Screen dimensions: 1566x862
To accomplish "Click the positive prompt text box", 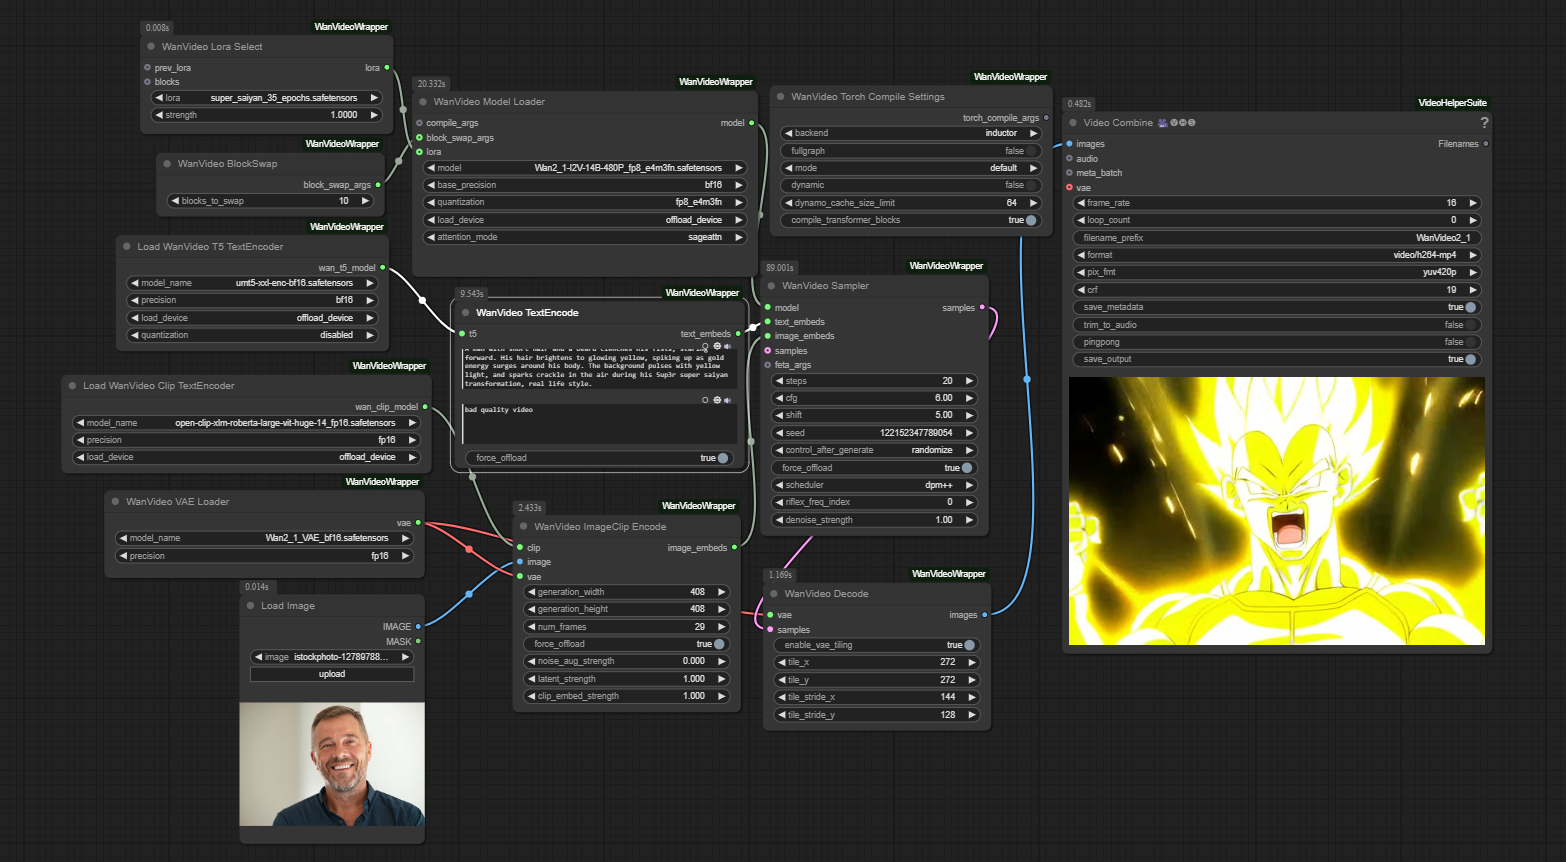I will (599, 368).
